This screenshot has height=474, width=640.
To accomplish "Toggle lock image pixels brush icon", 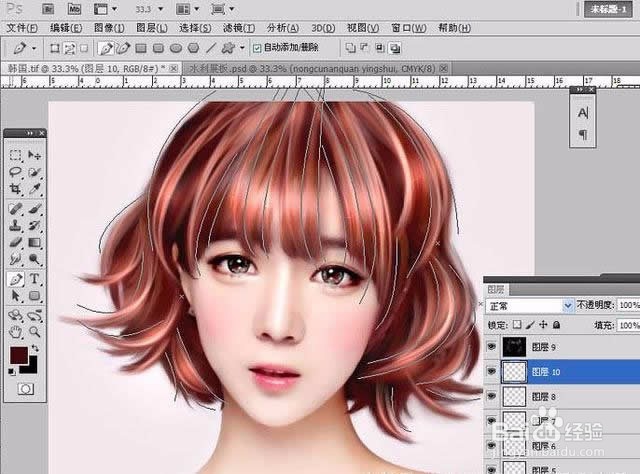I will [530, 325].
